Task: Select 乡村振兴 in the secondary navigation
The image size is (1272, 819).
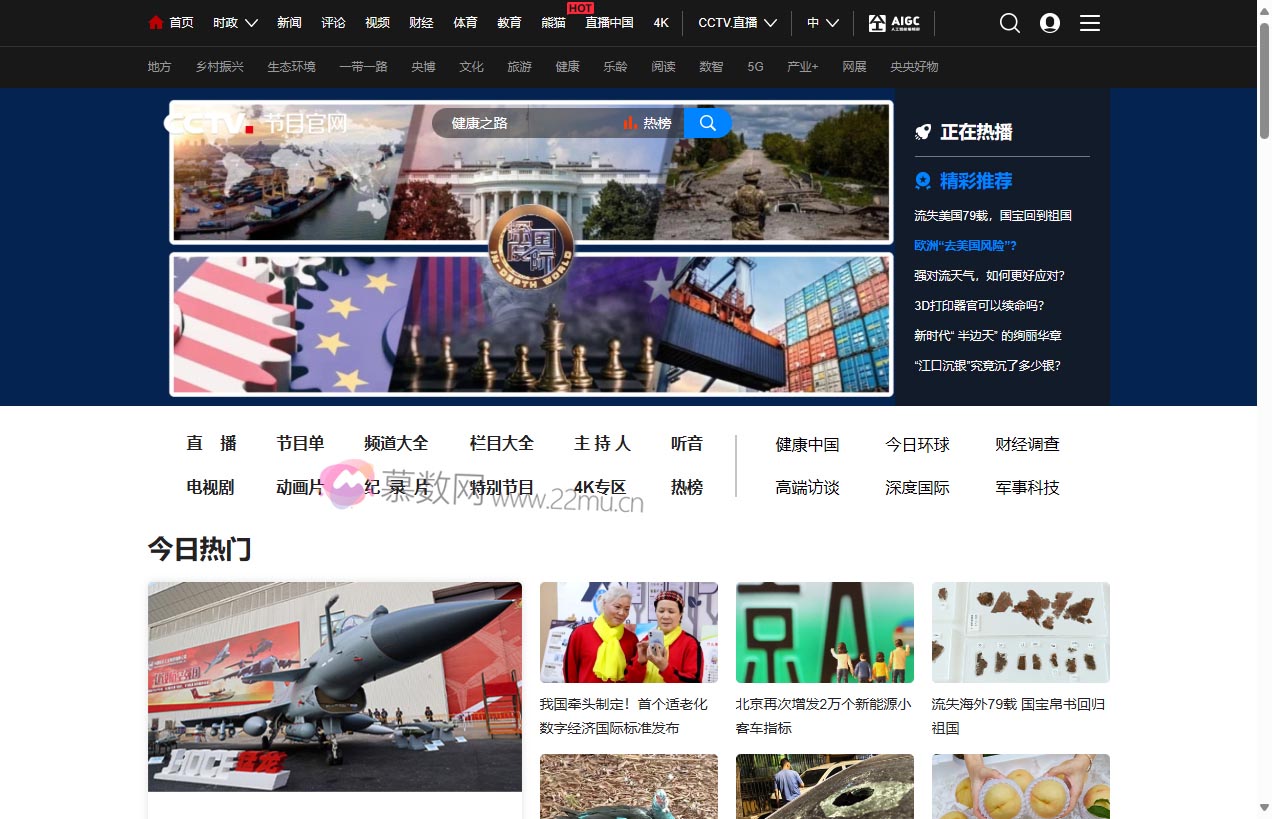Action: click(219, 66)
